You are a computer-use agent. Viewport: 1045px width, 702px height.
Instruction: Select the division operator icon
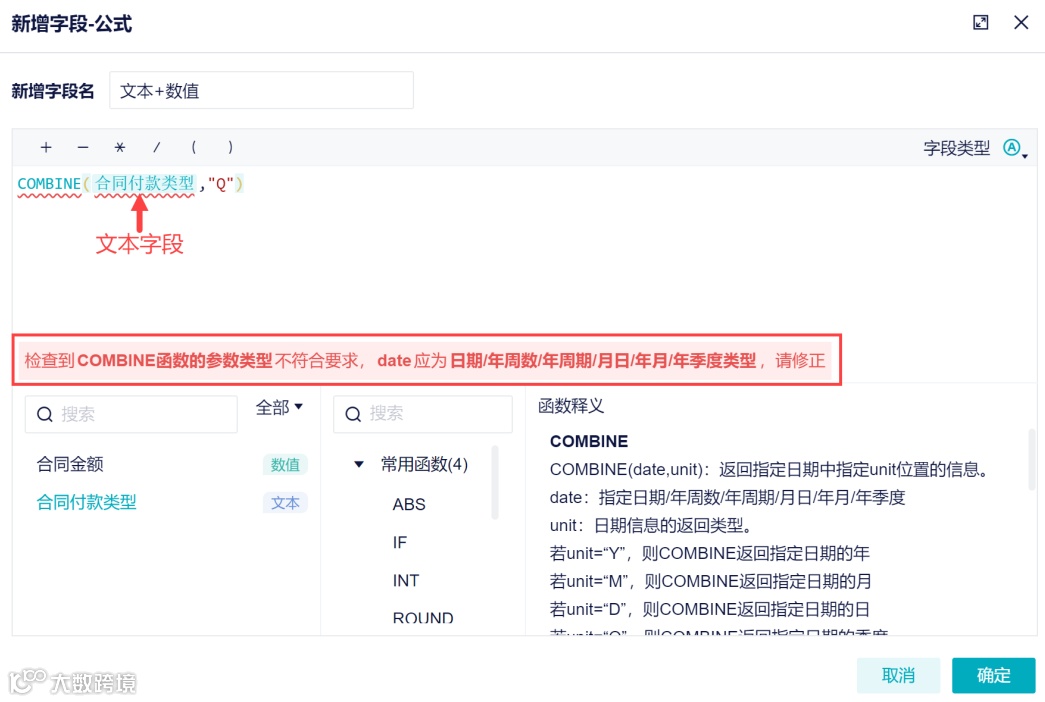156,147
